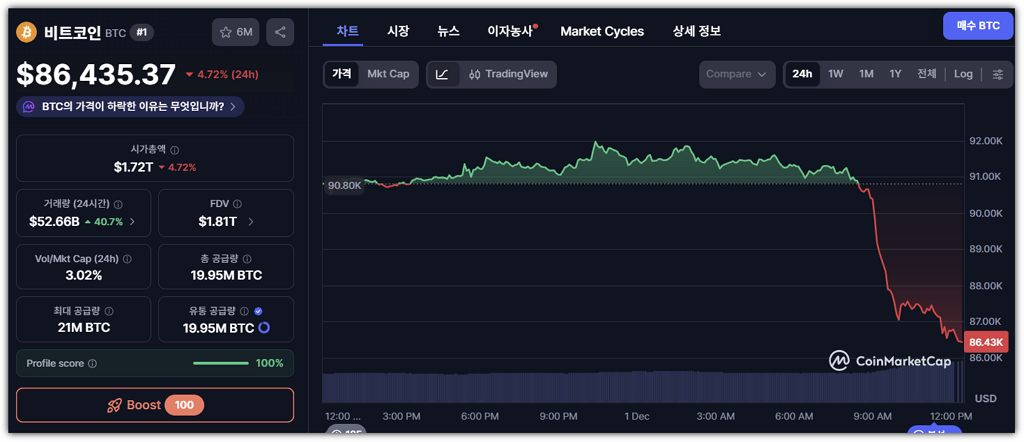Show info icon next to 거래량 (24시간)
Screen dimensions: 1024x442
(x=118, y=204)
